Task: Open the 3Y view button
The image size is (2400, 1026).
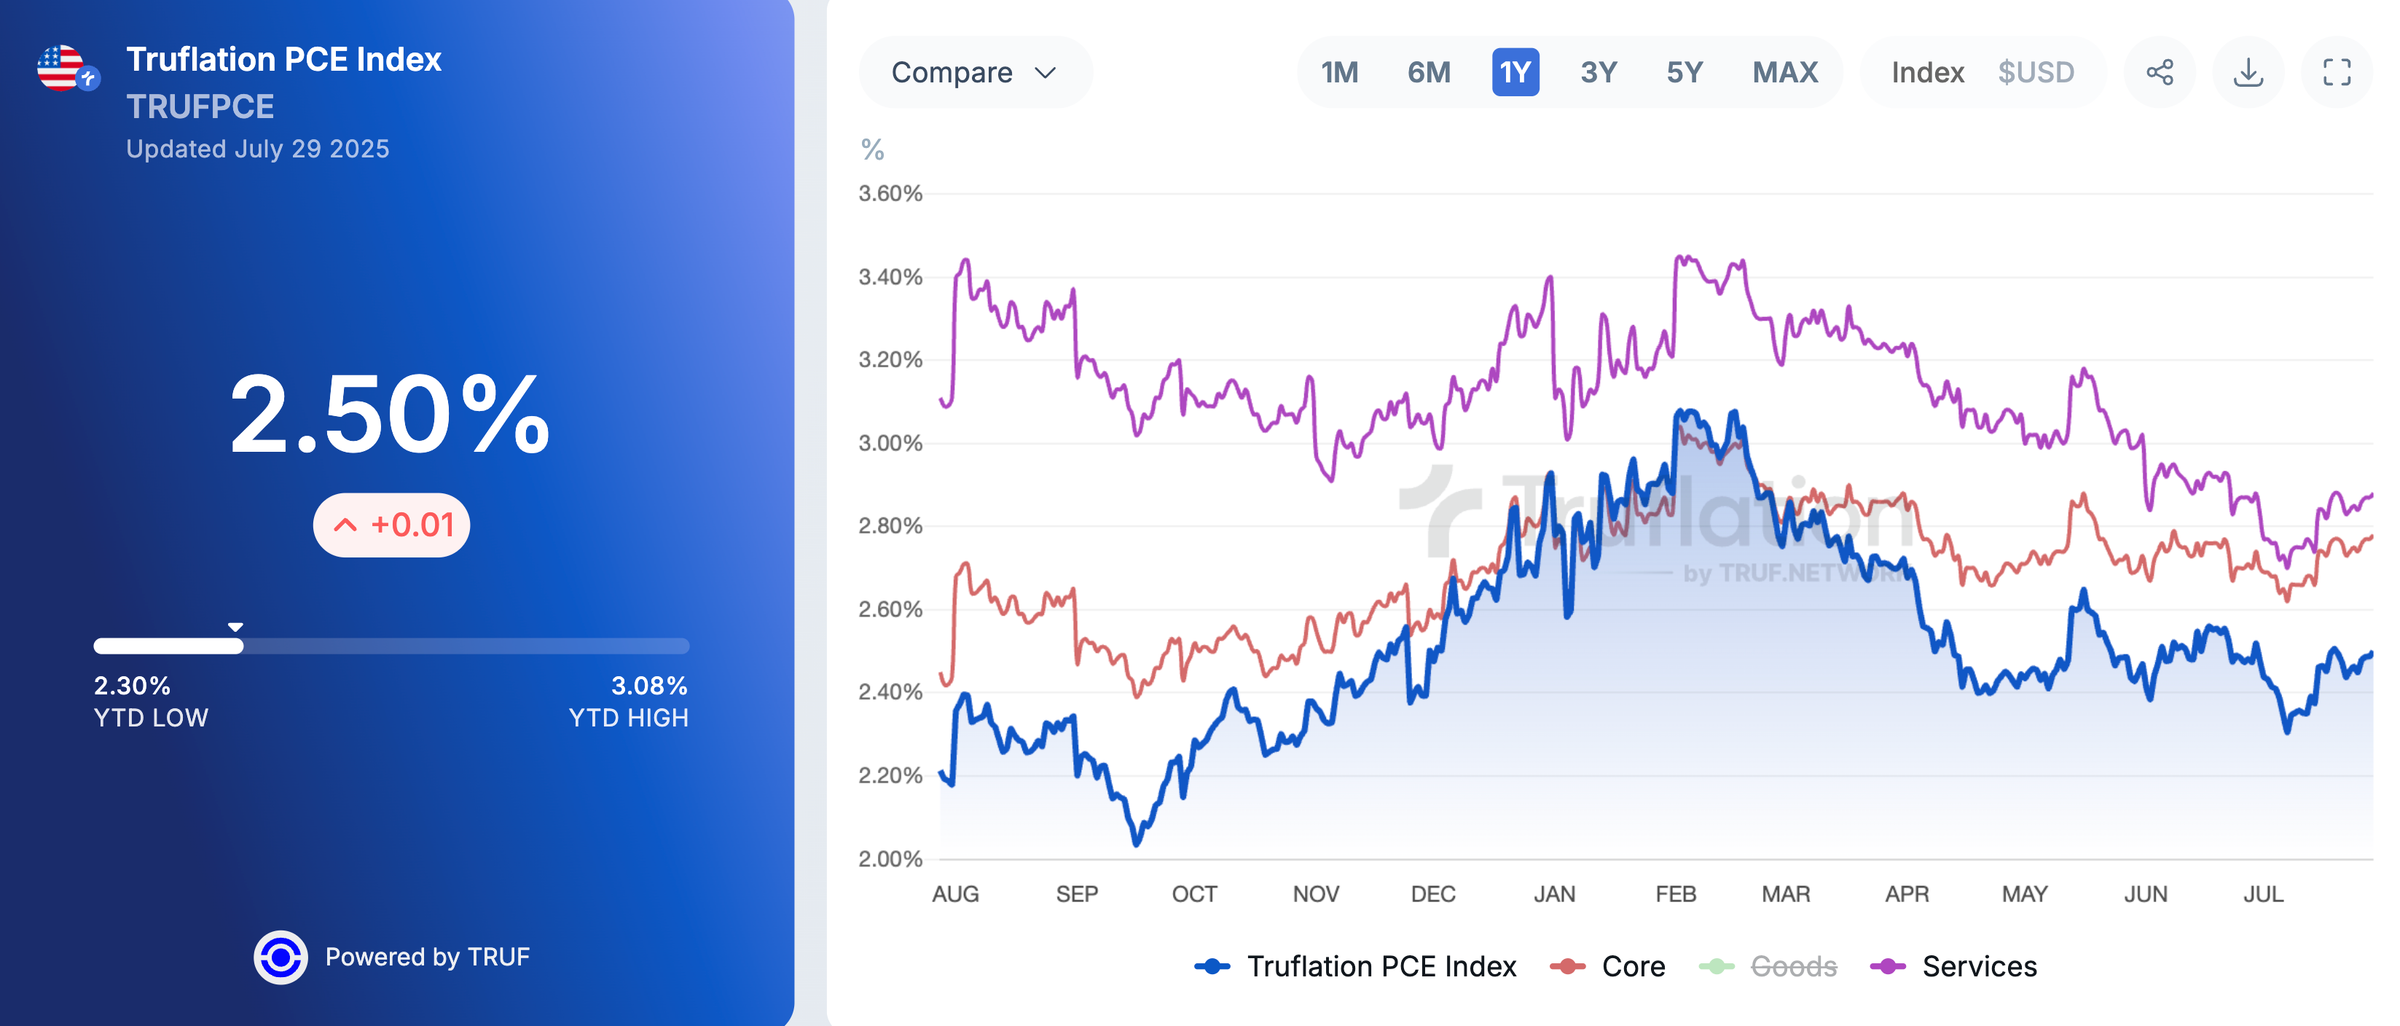Action: [1597, 71]
